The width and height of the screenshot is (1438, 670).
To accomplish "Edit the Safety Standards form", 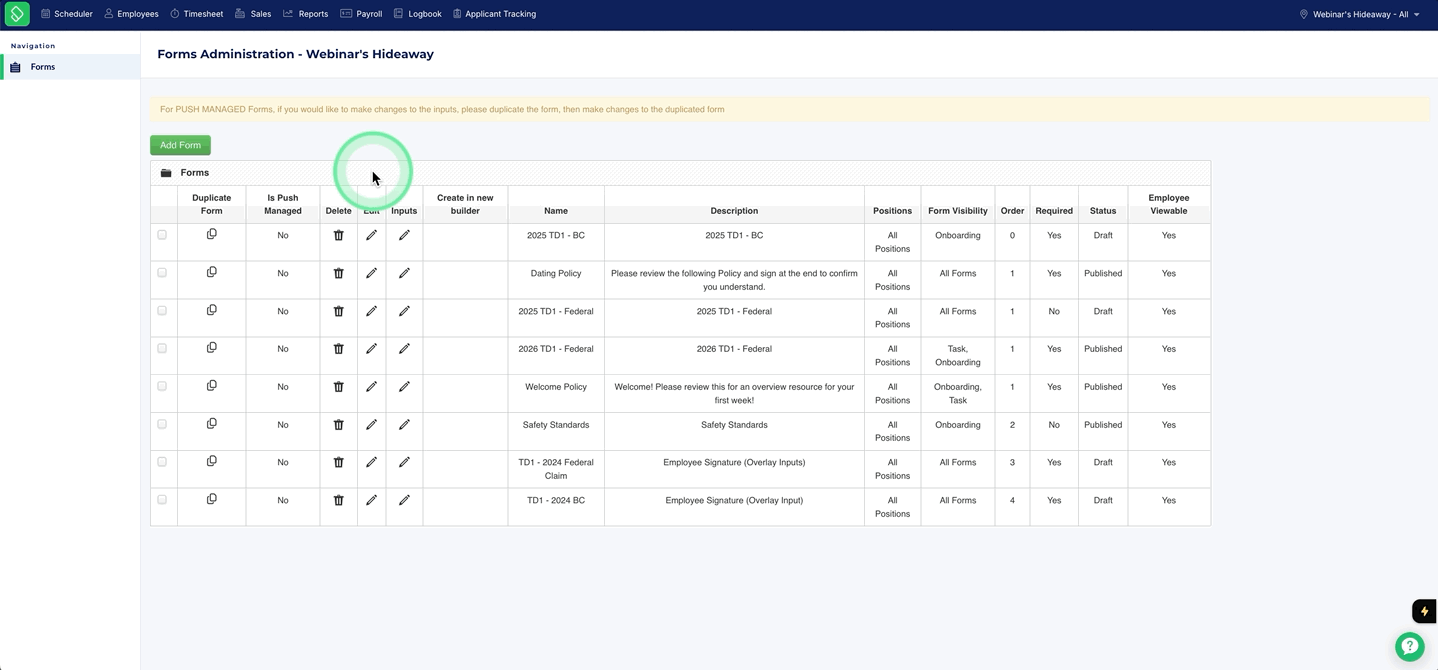I will [x=371, y=425].
